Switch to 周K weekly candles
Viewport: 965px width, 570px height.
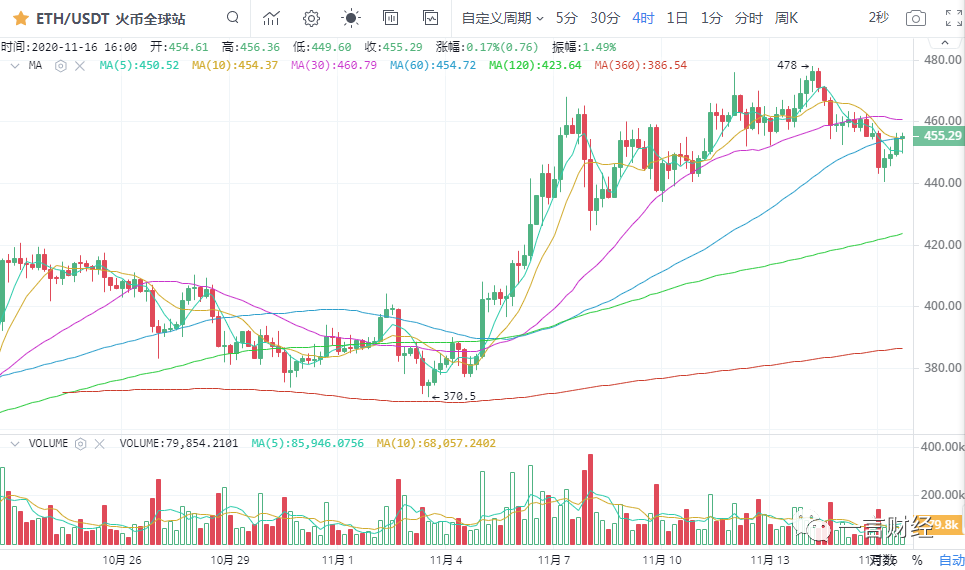(x=786, y=18)
